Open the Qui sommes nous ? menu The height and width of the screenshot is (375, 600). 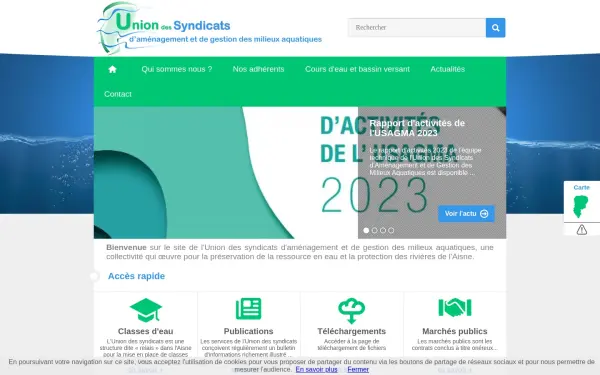click(x=177, y=69)
